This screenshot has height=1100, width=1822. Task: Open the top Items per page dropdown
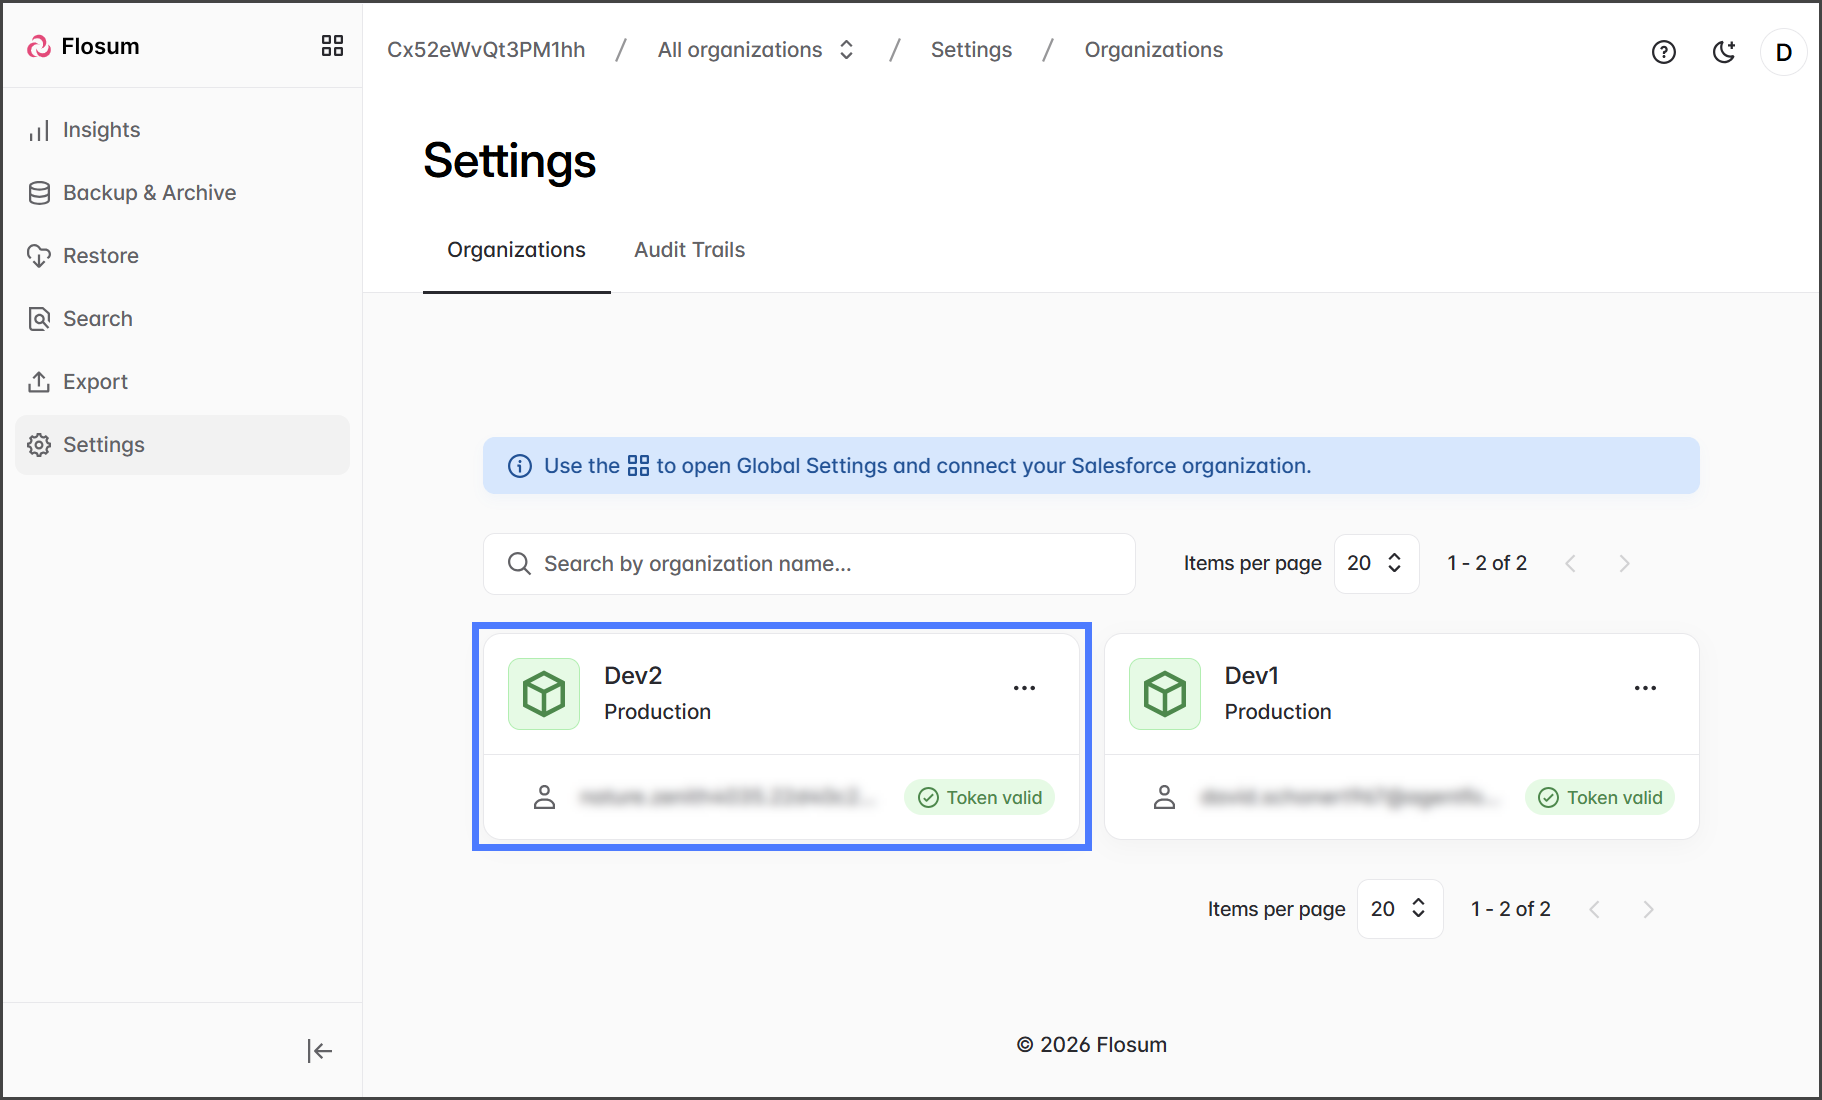pos(1376,563)
